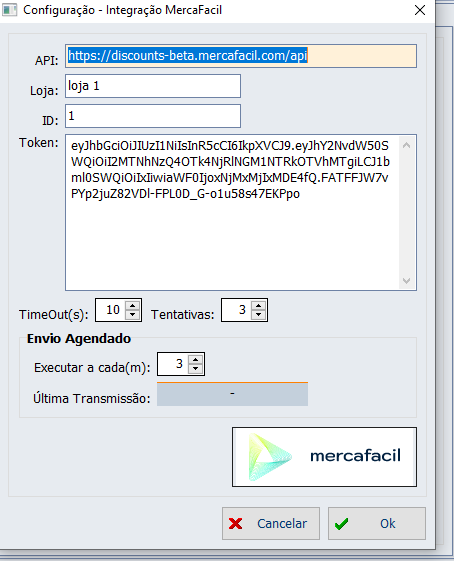Click inside the Token text area

click(233, 213)
